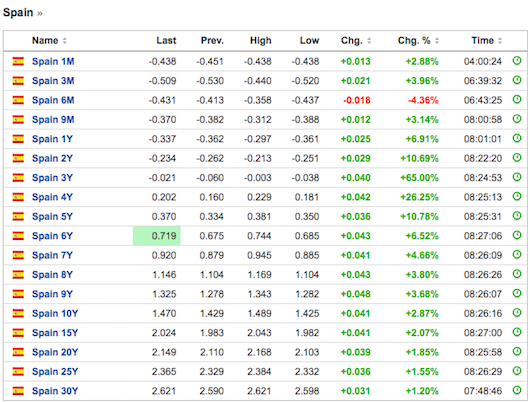Open the Spain 10Y bond link
This screenshot has height=402, width=530.
pyautogui.click(x=55, y=313)
